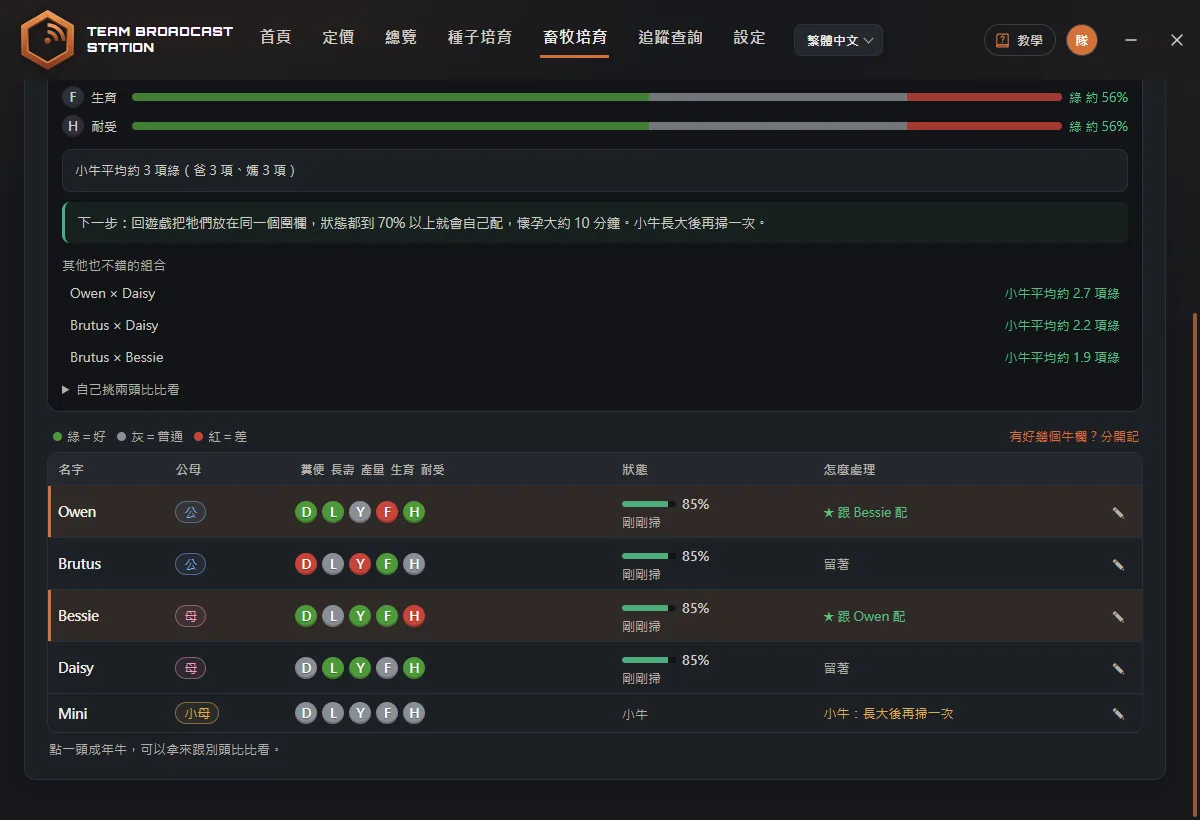Open the 追蹤查詢 tab
The image size is (1200, 820).
[x=670, y=38]
